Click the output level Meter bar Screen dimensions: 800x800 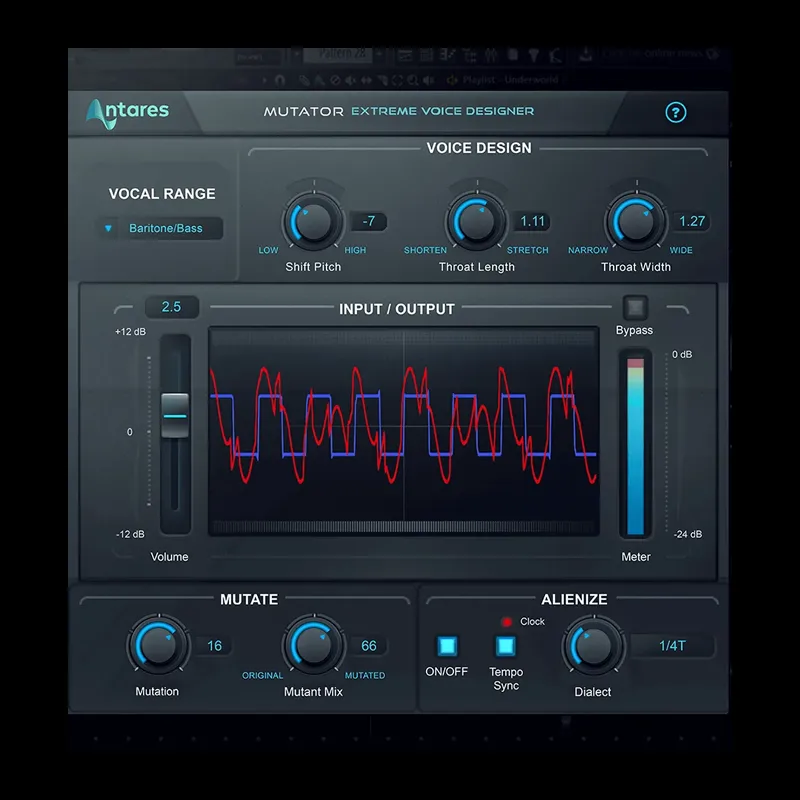[x=635, y=444]
